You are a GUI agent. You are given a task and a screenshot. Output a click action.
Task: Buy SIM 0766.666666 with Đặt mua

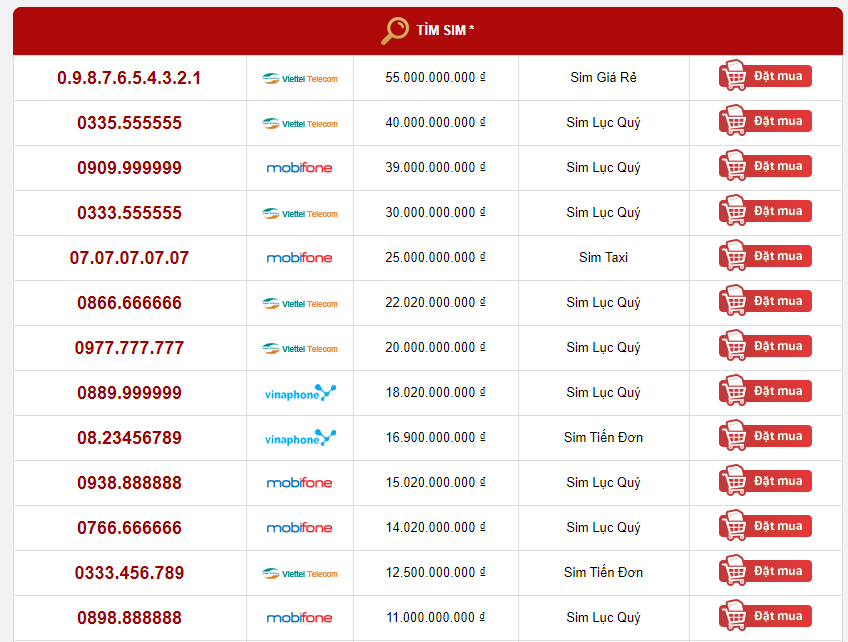point(765,526)
